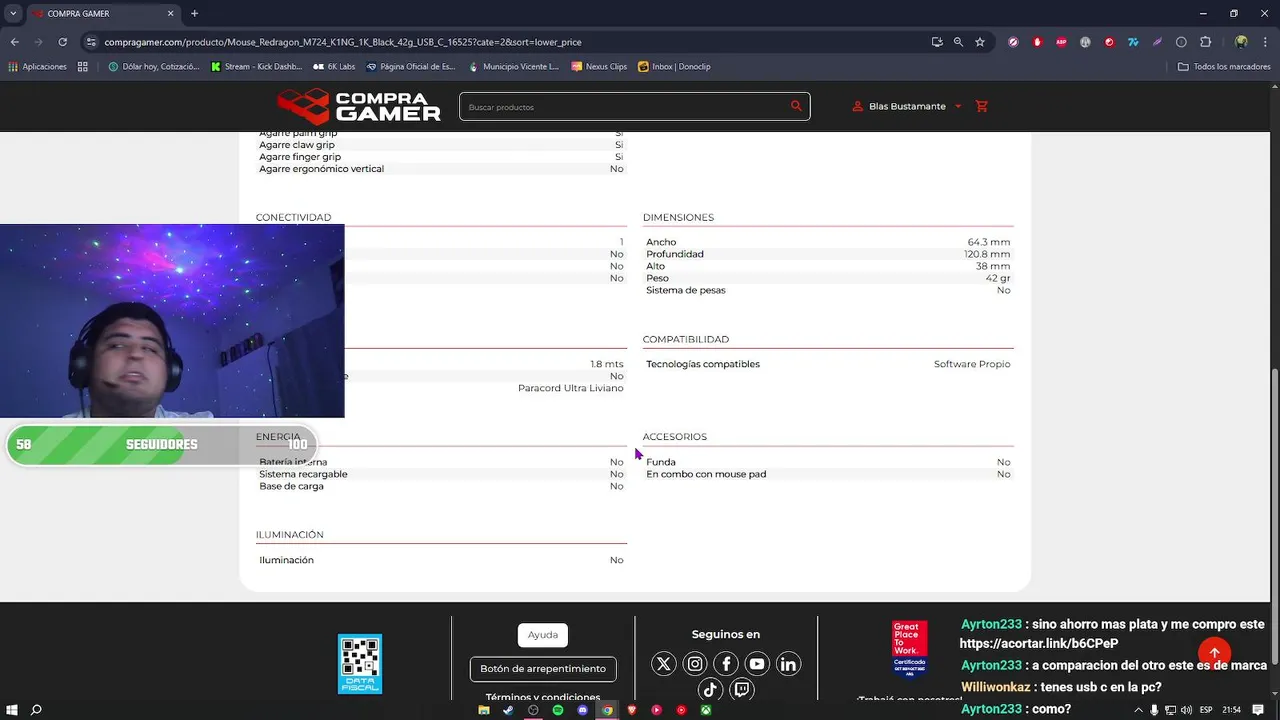Open the taskbar clock showing 21:54
Screen dimensions: 1280x720
pos(1231,710)
